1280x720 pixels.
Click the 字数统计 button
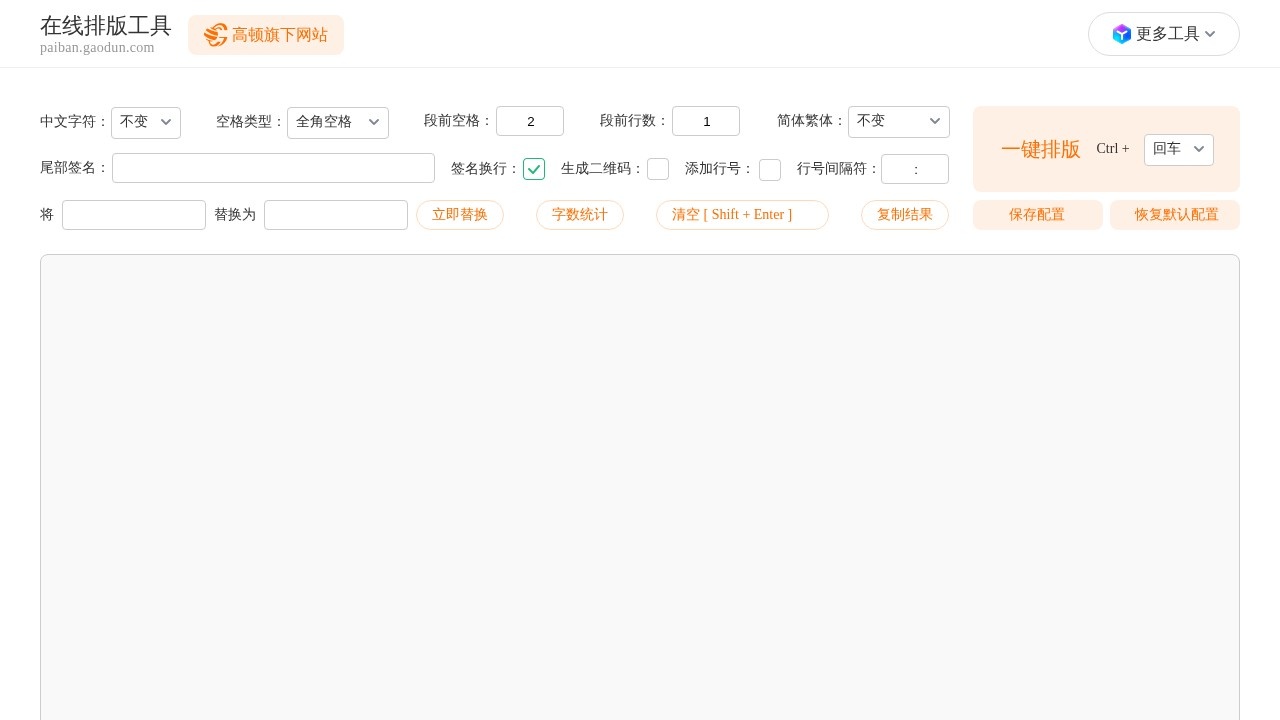580,215
